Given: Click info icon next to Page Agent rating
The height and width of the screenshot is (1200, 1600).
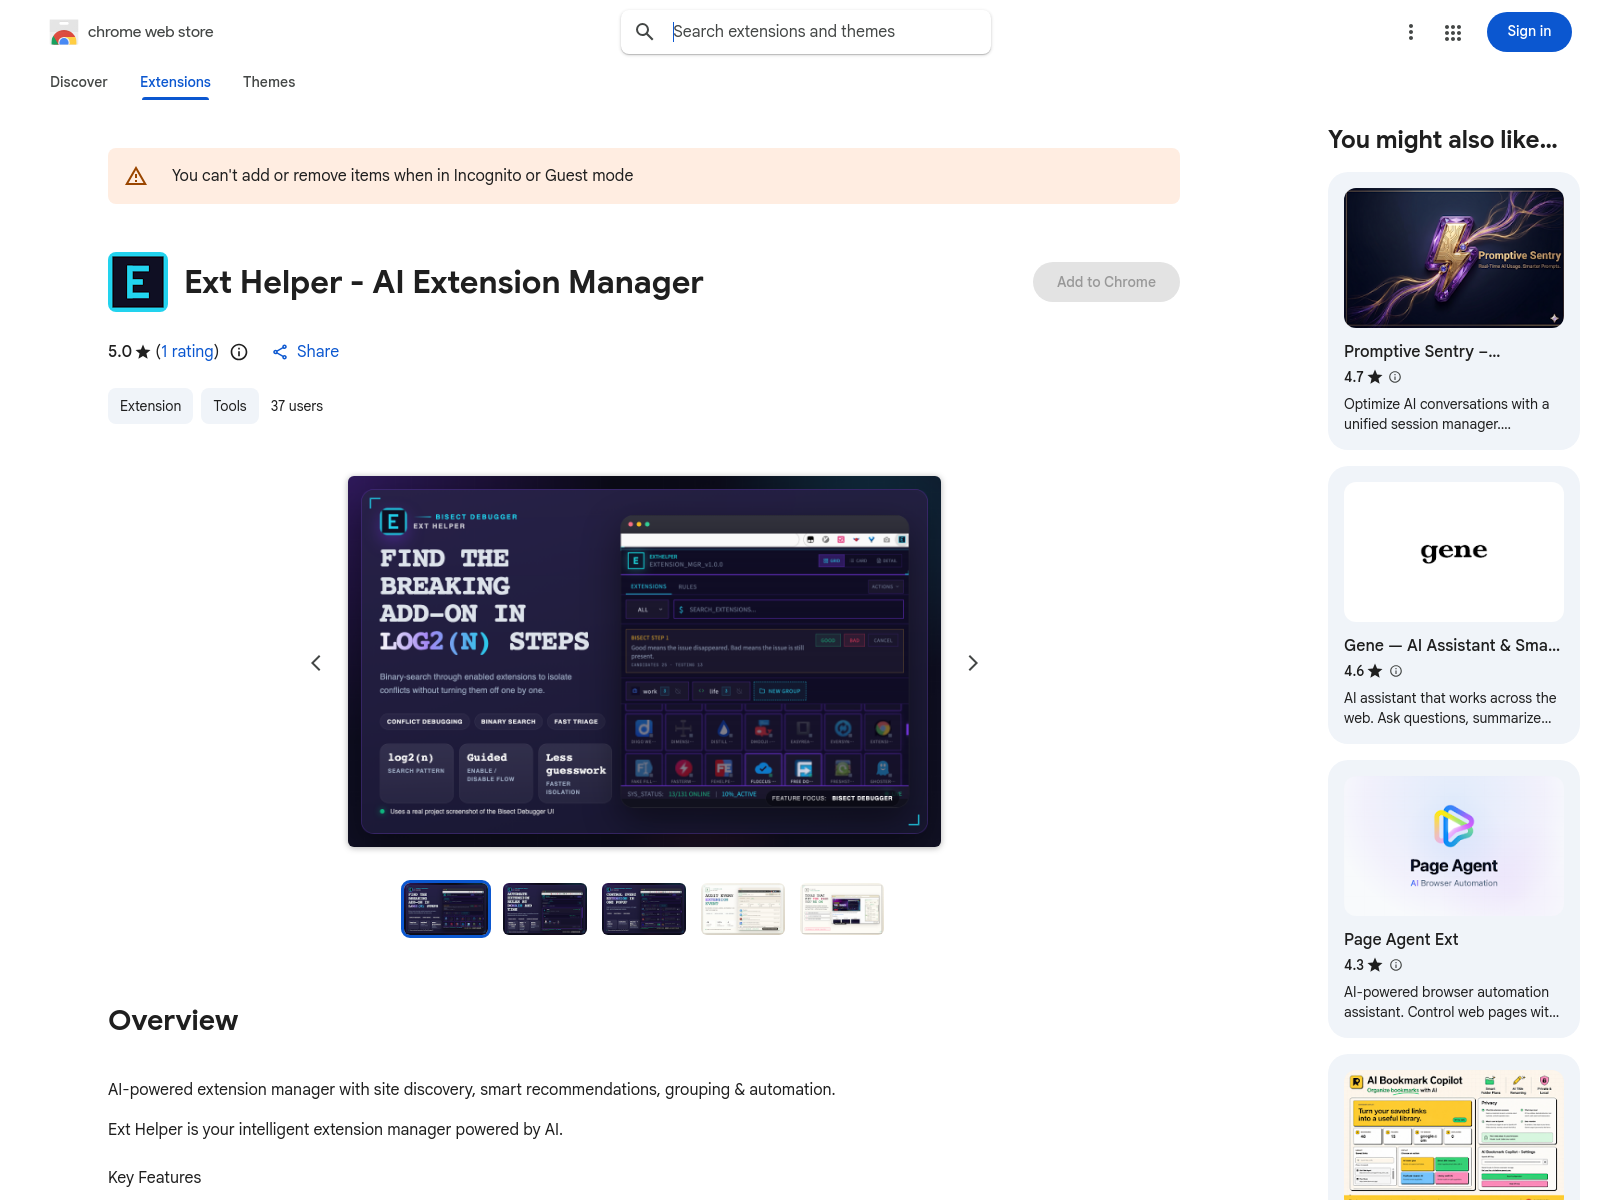Looking at the screenshot, I should pos(1396,965).
